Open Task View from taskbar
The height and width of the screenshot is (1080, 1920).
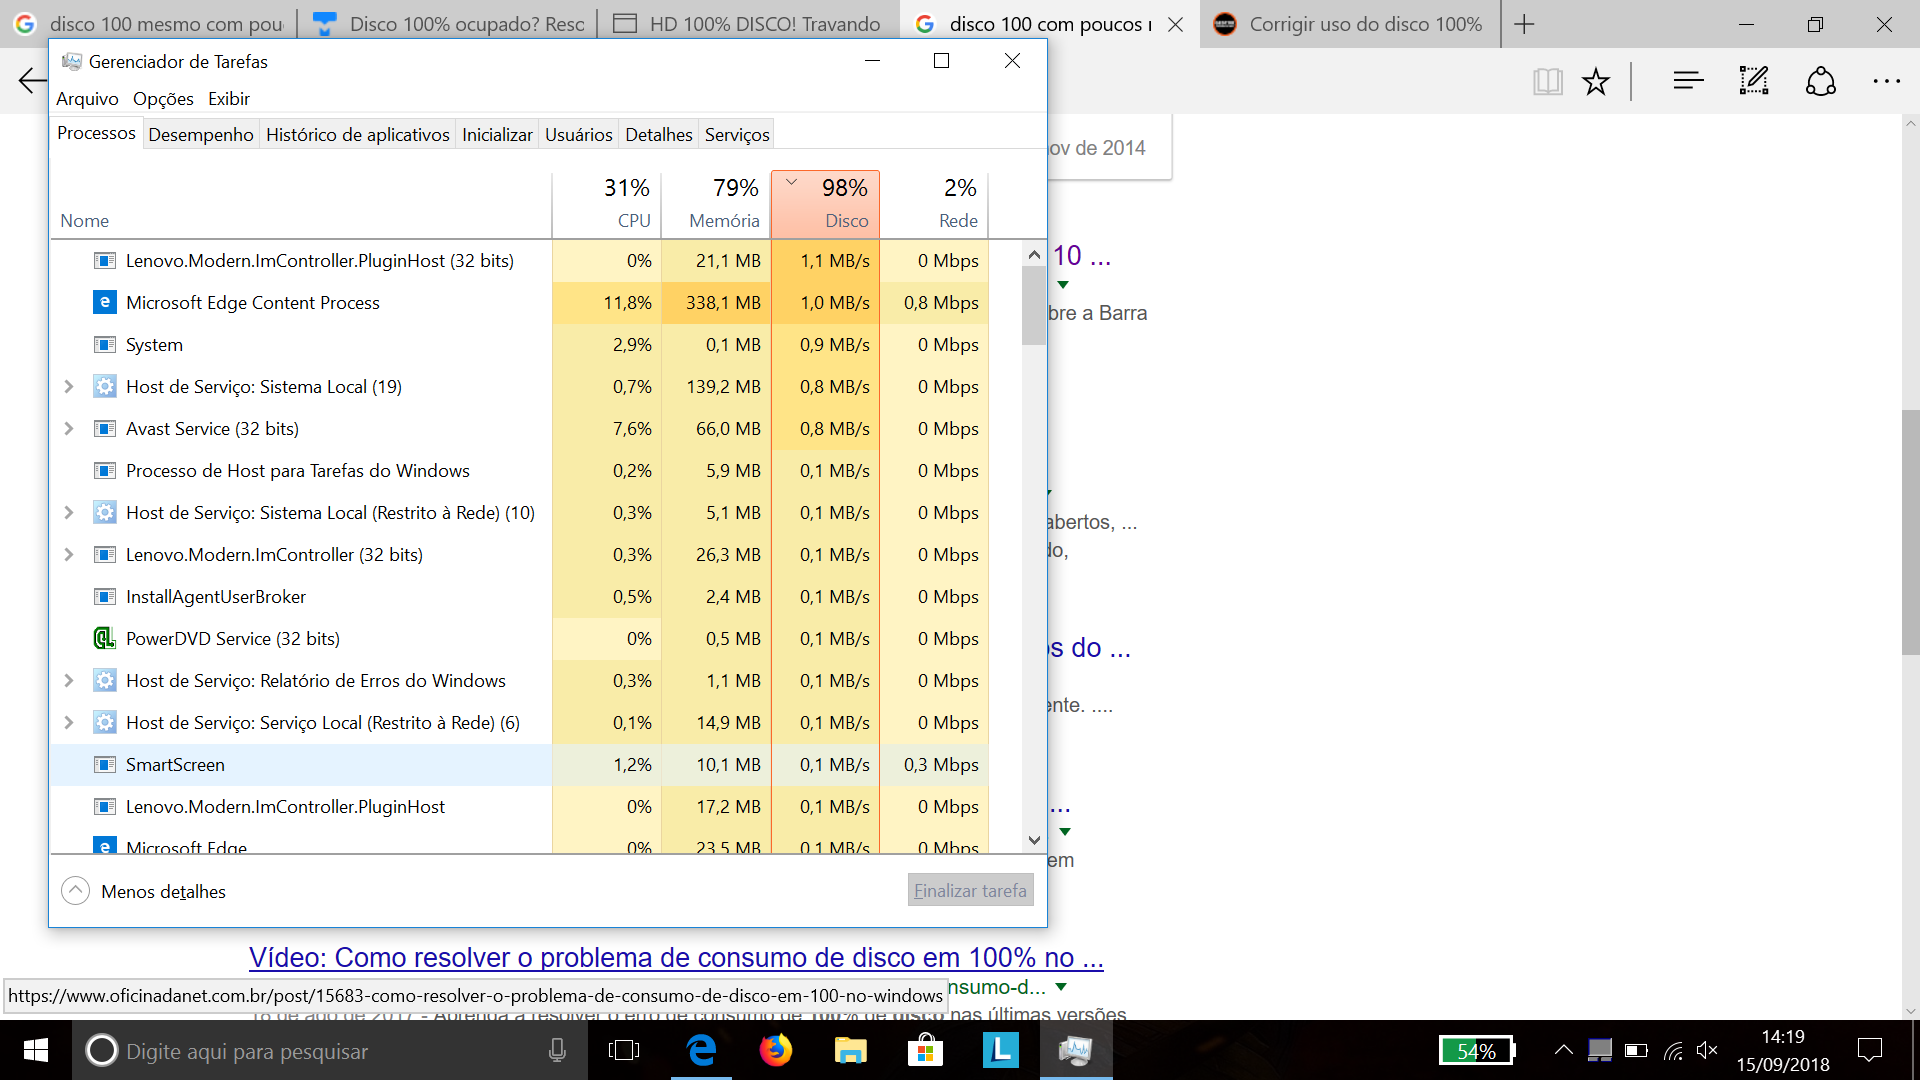[624, 1050]
